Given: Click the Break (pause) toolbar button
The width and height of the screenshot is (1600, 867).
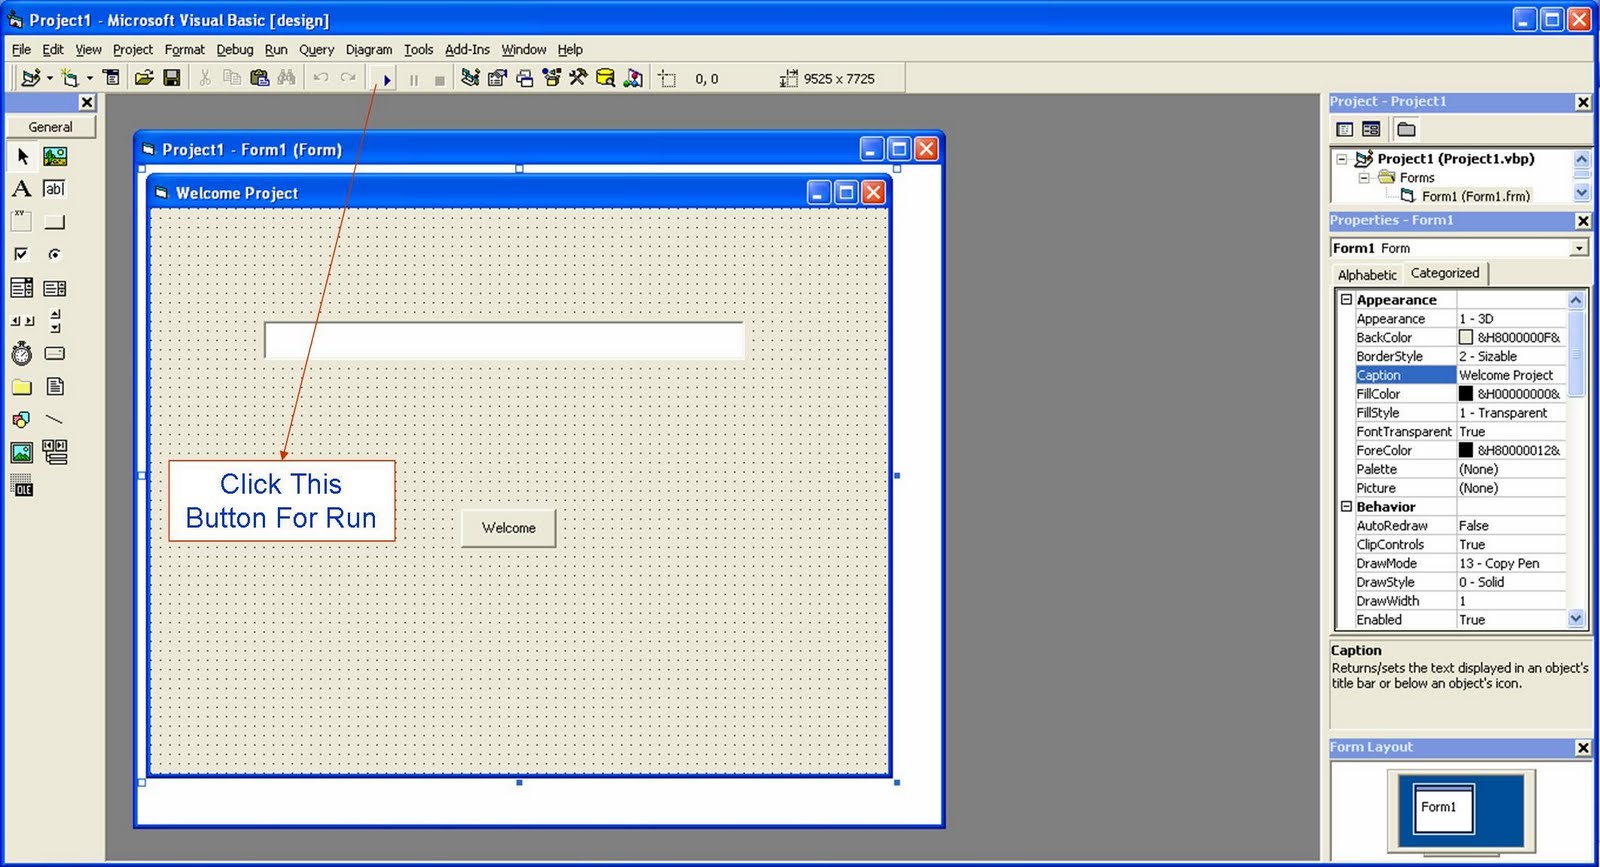Looking at the screenshot, I should coord(413,79).
